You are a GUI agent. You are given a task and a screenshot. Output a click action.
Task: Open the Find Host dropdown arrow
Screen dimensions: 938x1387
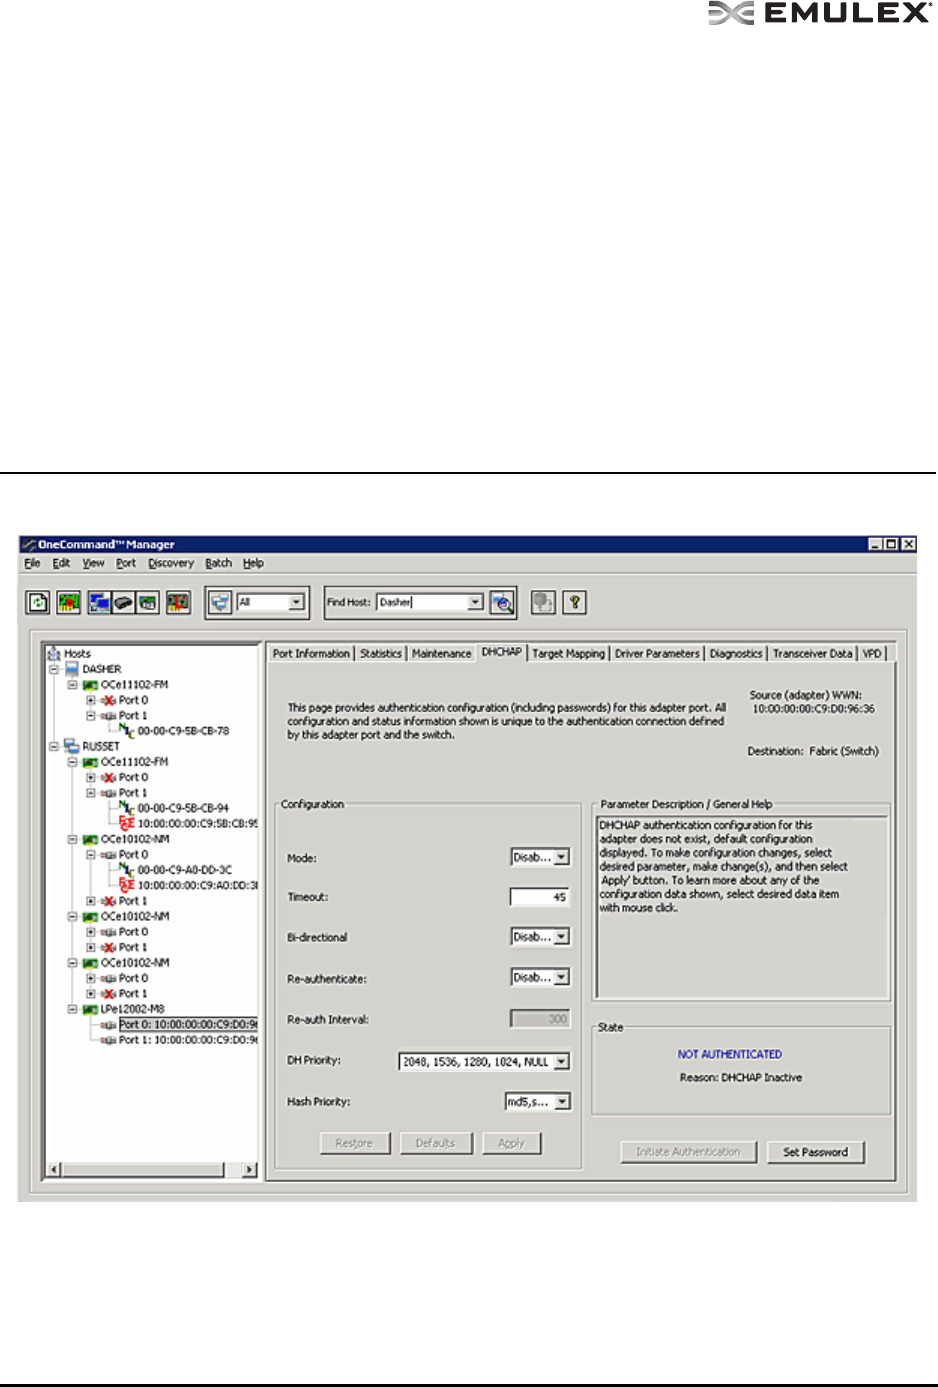pyautogui.click(x=475, y=602)
